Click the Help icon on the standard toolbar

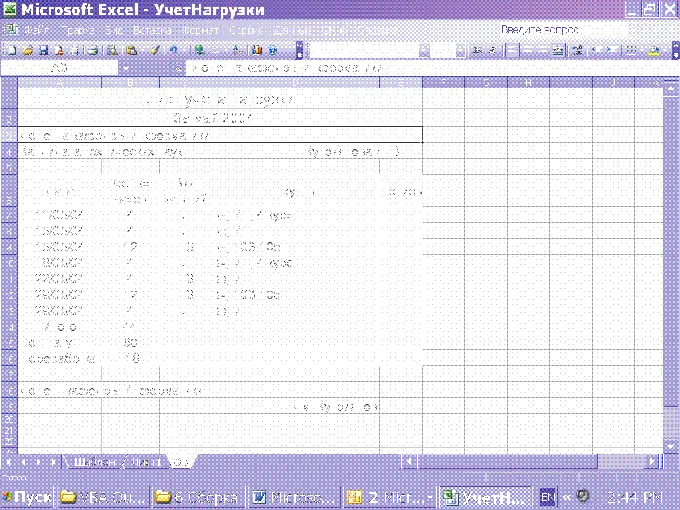[x=273, y=51]
